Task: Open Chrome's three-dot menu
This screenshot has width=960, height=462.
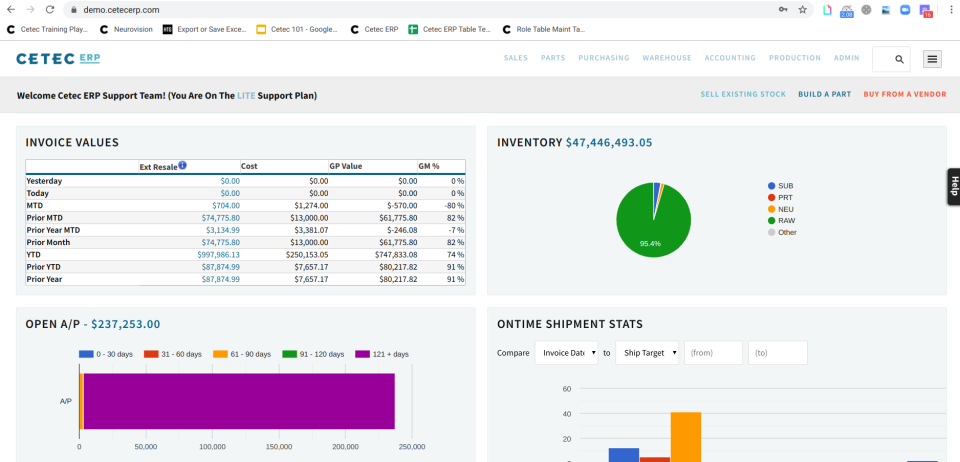Action: click(x=950, y=10)
